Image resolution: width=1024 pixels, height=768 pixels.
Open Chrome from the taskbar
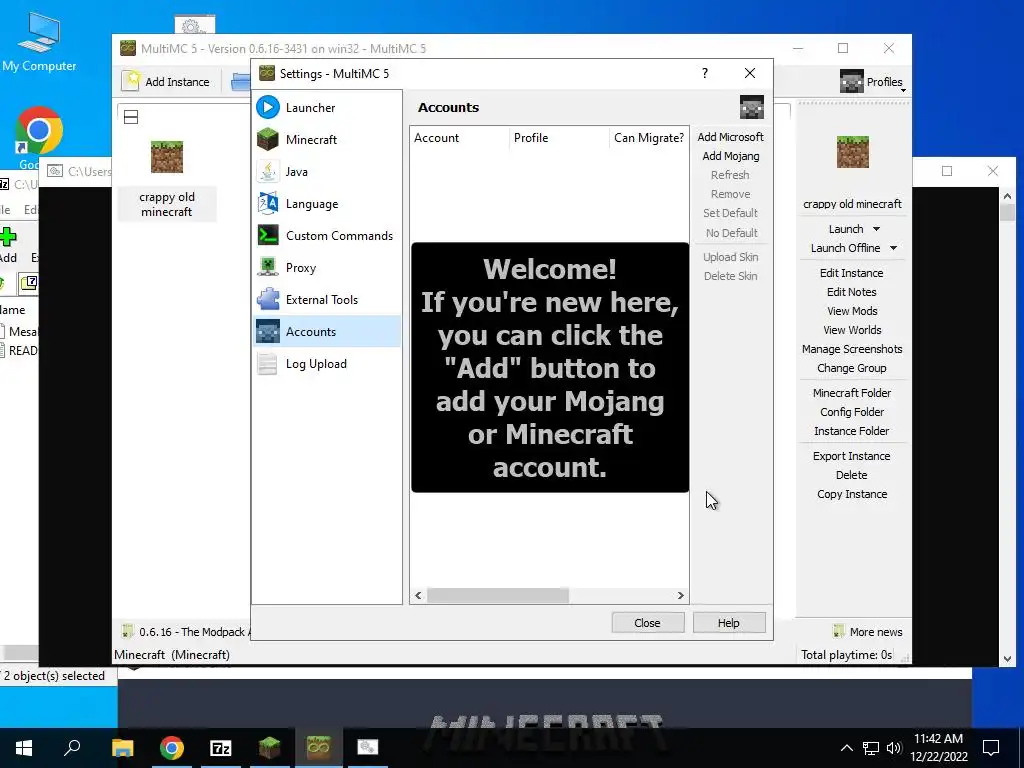[x=171, y=748]
